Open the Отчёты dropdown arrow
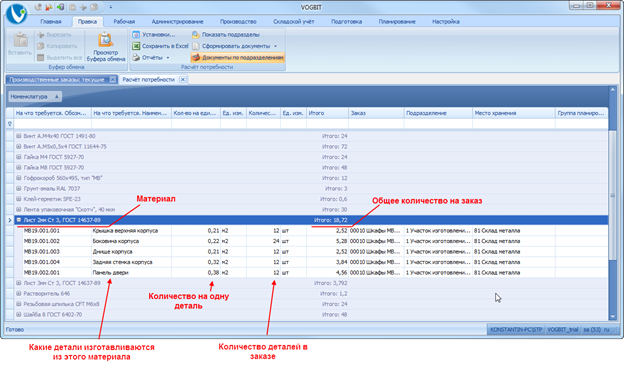This screenshot has width=624, height=367. 168,58
